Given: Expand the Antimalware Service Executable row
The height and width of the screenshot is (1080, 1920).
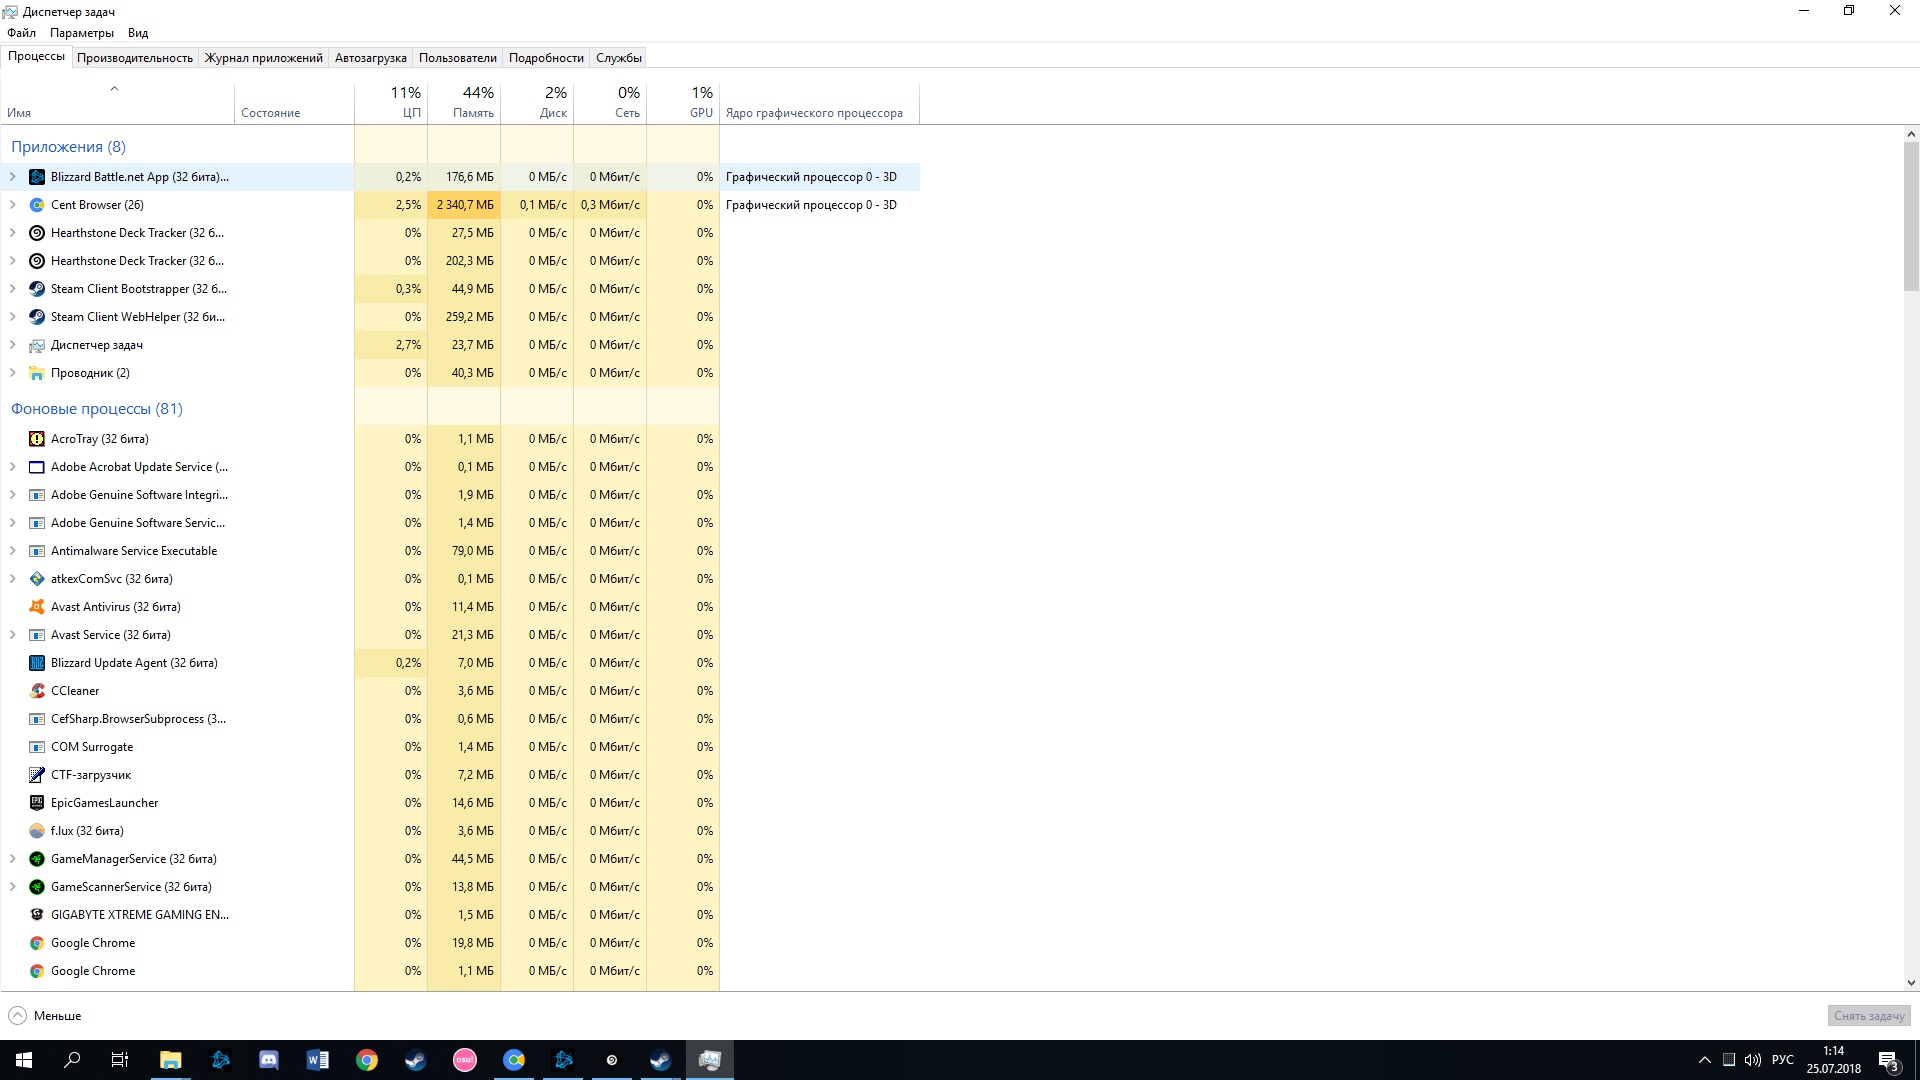Looking at the screenshot, I should [13, 551].
